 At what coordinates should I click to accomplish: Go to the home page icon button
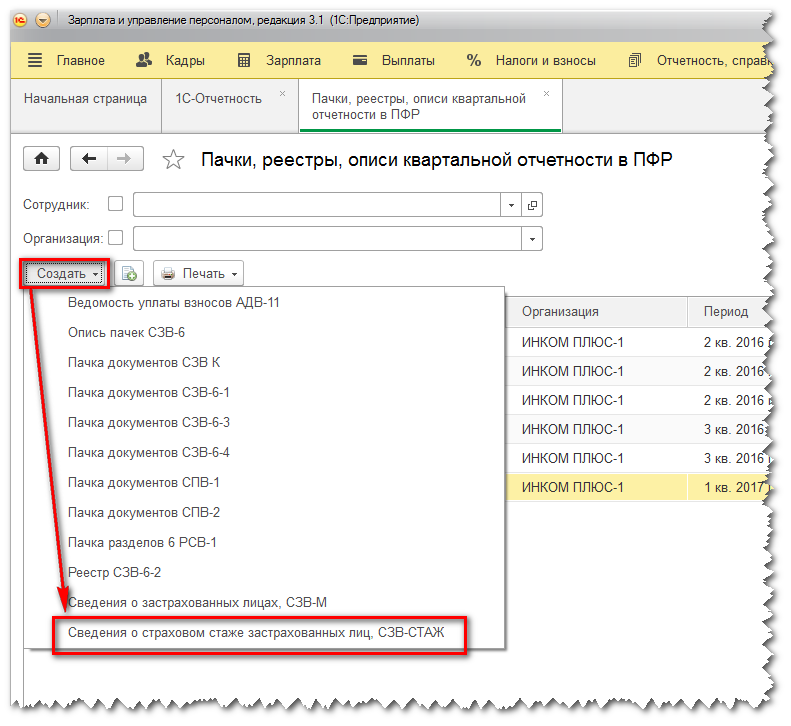click(x=41, y=159)
